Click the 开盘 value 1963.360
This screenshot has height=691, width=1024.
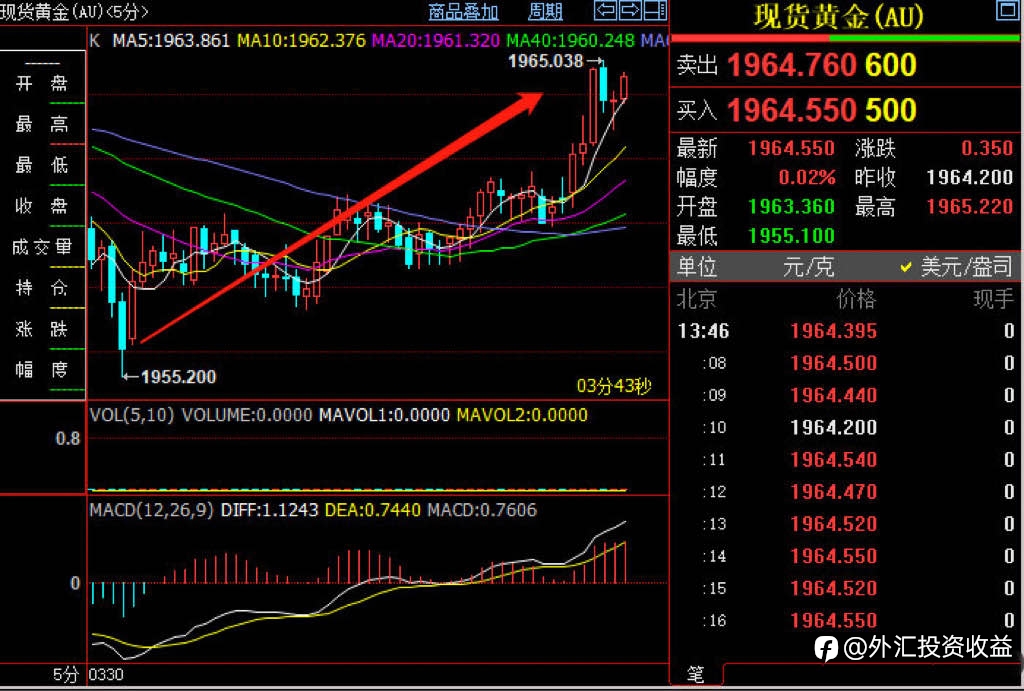(x=792, y=207)
